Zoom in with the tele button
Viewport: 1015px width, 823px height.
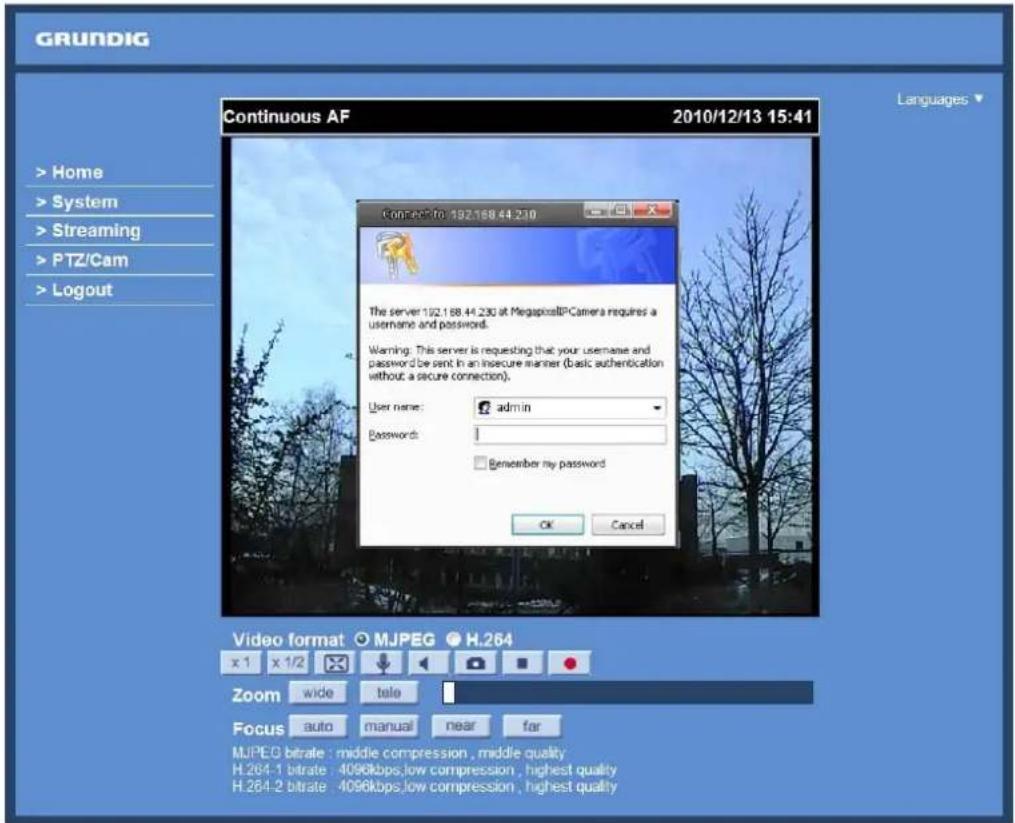pos(389,693)
